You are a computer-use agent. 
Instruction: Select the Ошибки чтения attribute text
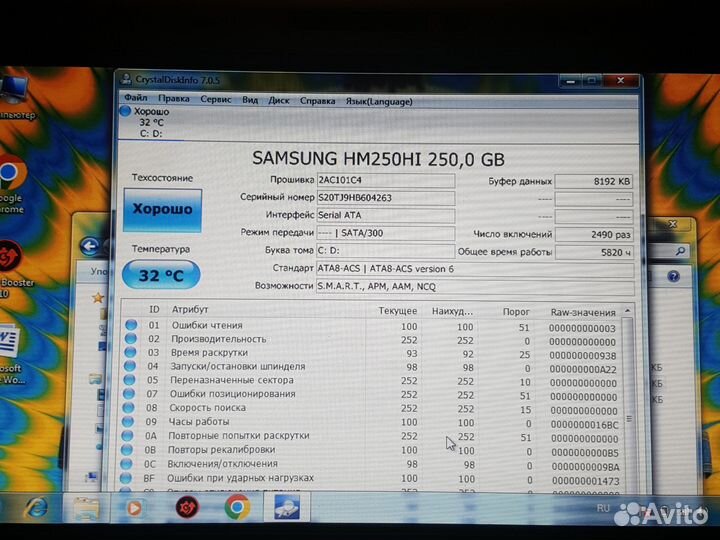207,325
